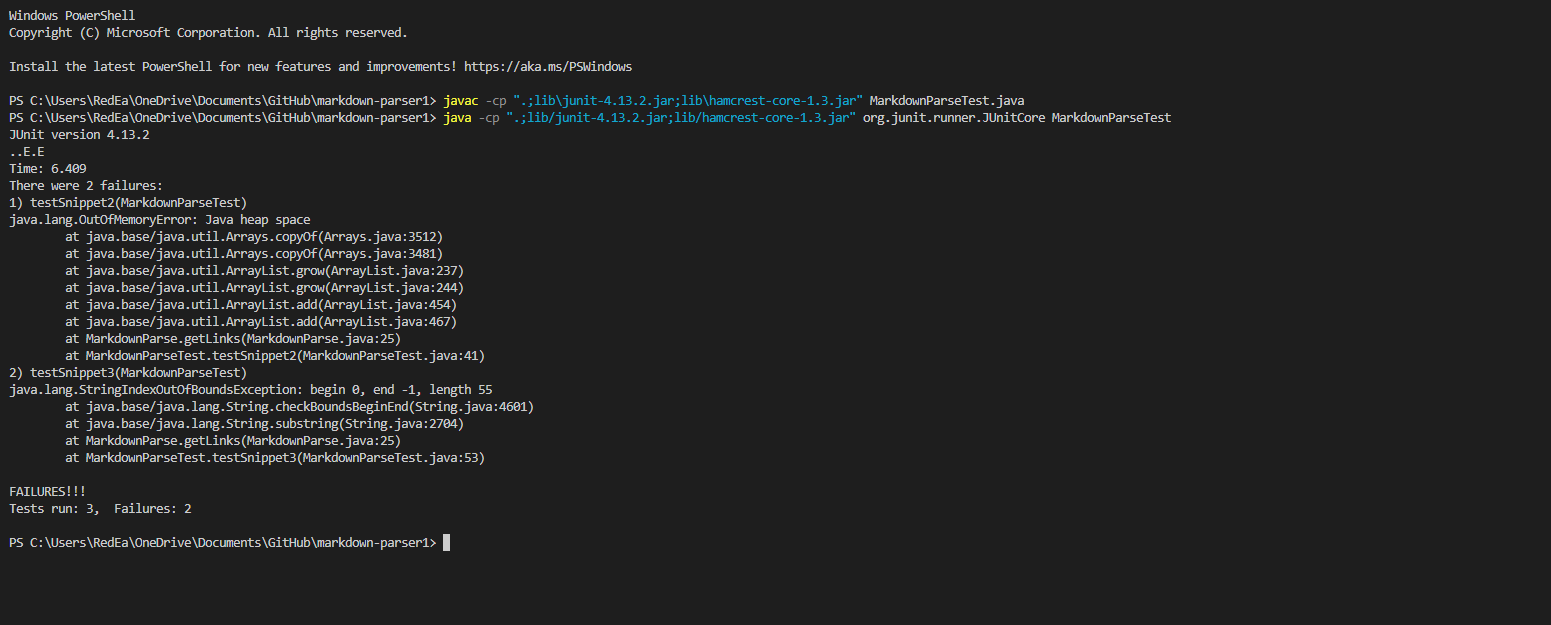The image size is (1551, 625).
Task: Click the testSnippet3 failure heading
Action: (x=130, y=372)
